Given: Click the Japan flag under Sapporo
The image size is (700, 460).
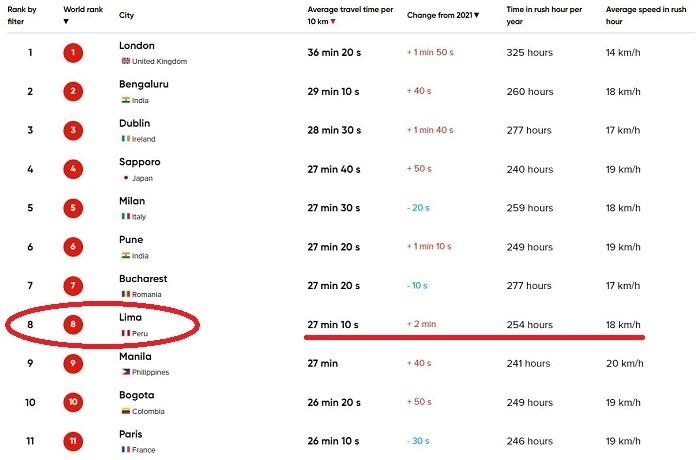Looking at the screenshot, I should pyautogui.click(x=124, y=178).
